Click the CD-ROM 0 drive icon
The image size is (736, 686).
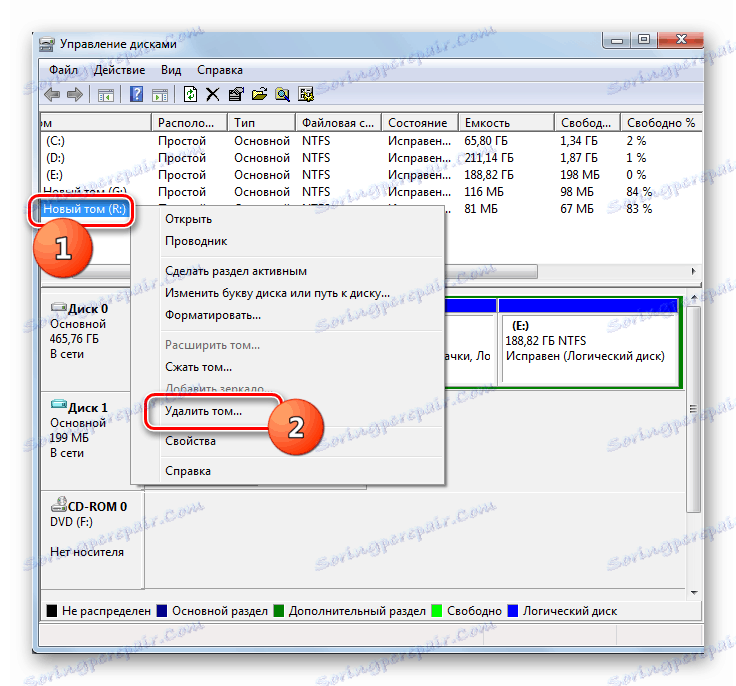[x=59, y=504]
